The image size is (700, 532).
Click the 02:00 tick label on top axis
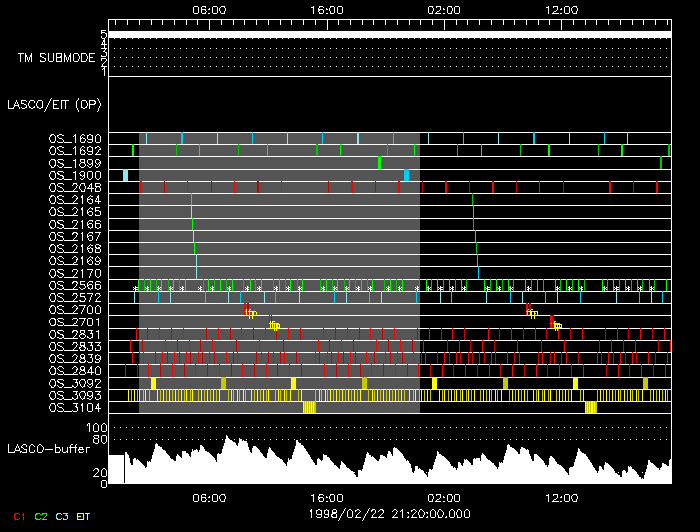coord(443,9)
